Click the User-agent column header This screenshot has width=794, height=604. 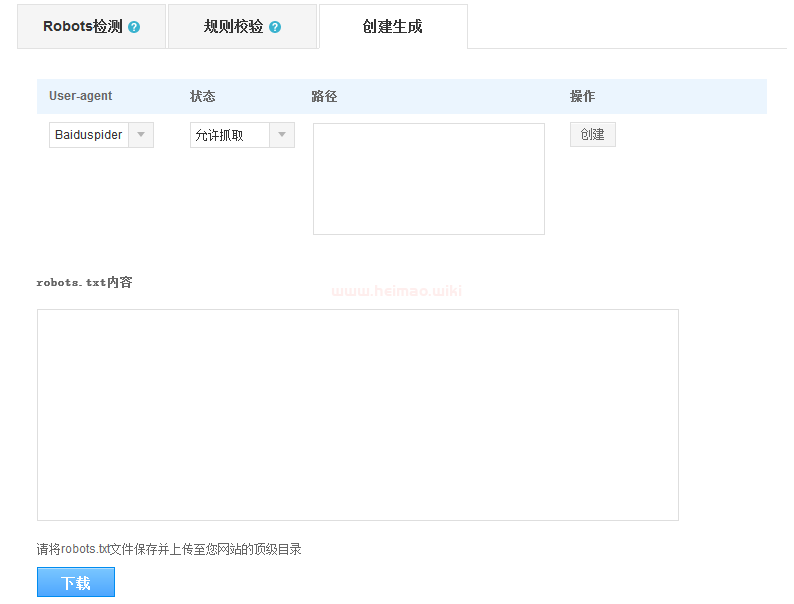tap(81, 96)
